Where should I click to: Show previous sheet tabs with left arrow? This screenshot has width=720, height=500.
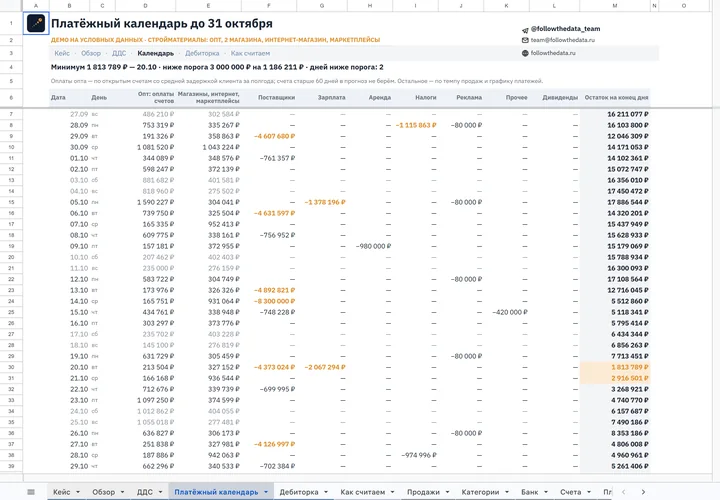point(623,492)
